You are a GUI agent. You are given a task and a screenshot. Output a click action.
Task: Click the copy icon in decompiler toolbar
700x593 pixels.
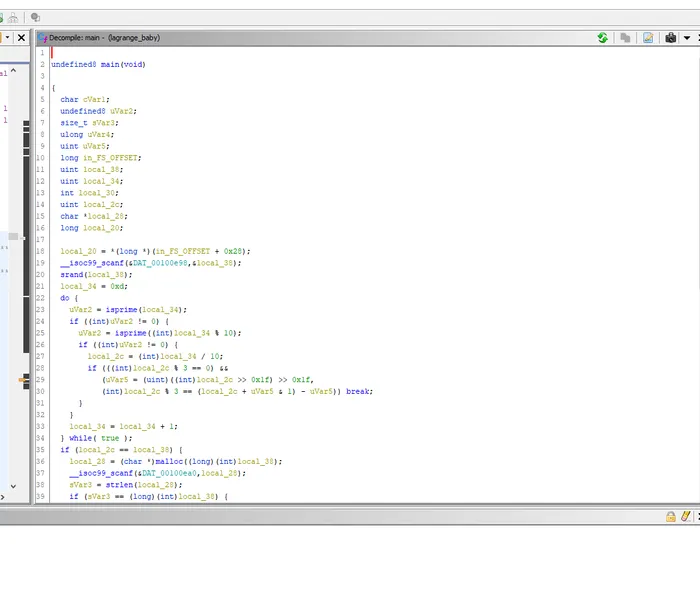(x=625, y=37)
